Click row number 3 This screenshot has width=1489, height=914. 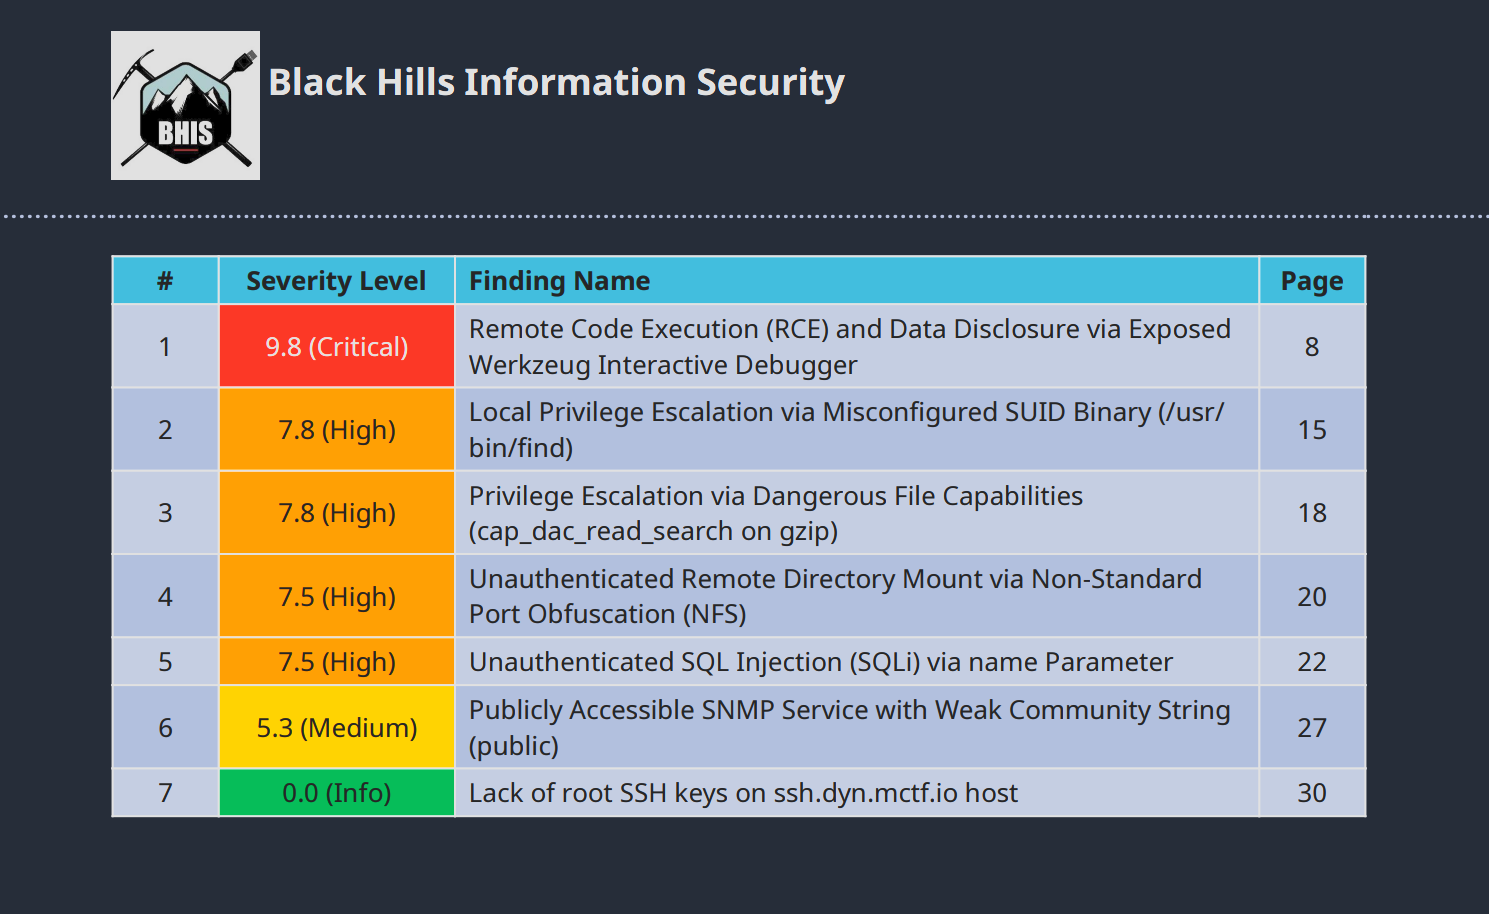click(x=165, y=513)
